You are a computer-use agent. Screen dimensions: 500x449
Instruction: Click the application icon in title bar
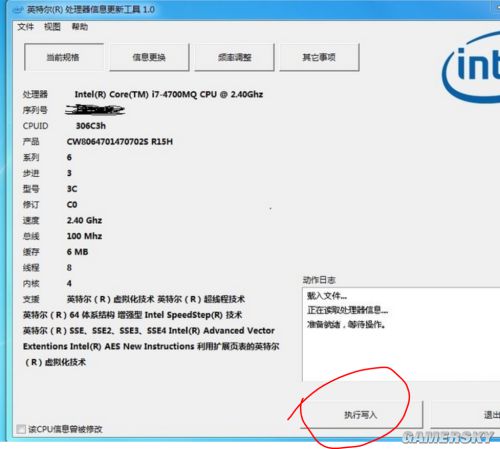tap(17, 10)
